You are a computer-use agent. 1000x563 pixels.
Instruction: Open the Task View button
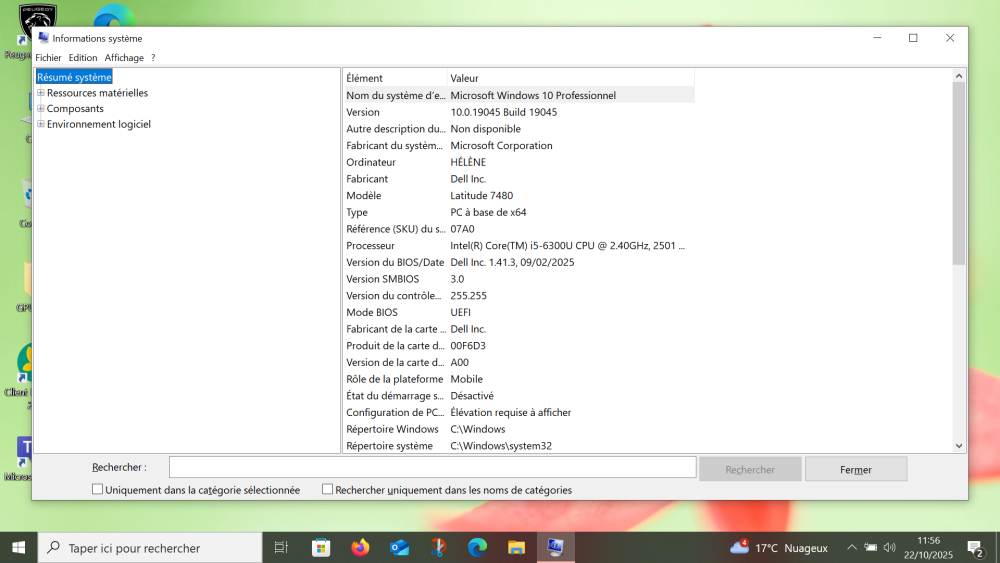[281, 547]
